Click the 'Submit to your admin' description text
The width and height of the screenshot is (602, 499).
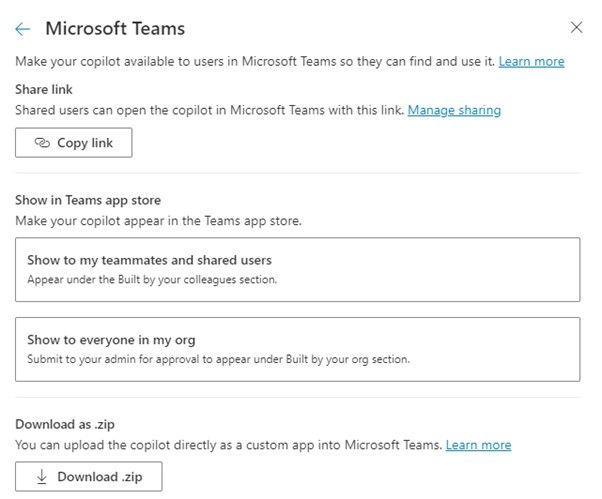(x=218, y=360)
